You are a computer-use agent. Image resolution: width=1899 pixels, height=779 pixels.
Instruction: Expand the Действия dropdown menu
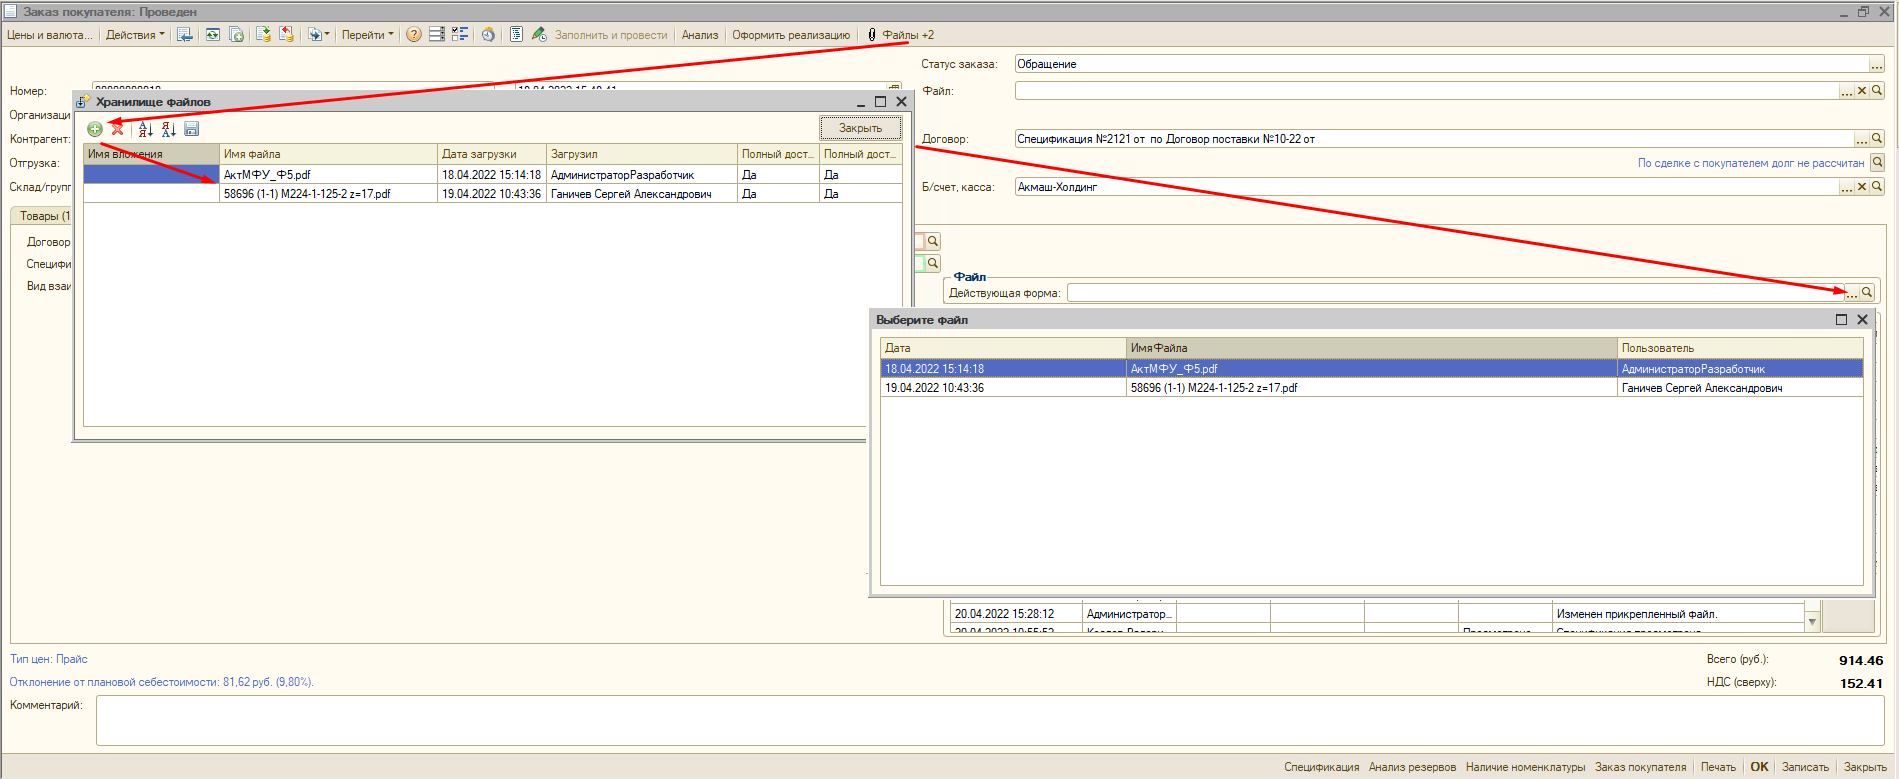(x=135, y=35)
